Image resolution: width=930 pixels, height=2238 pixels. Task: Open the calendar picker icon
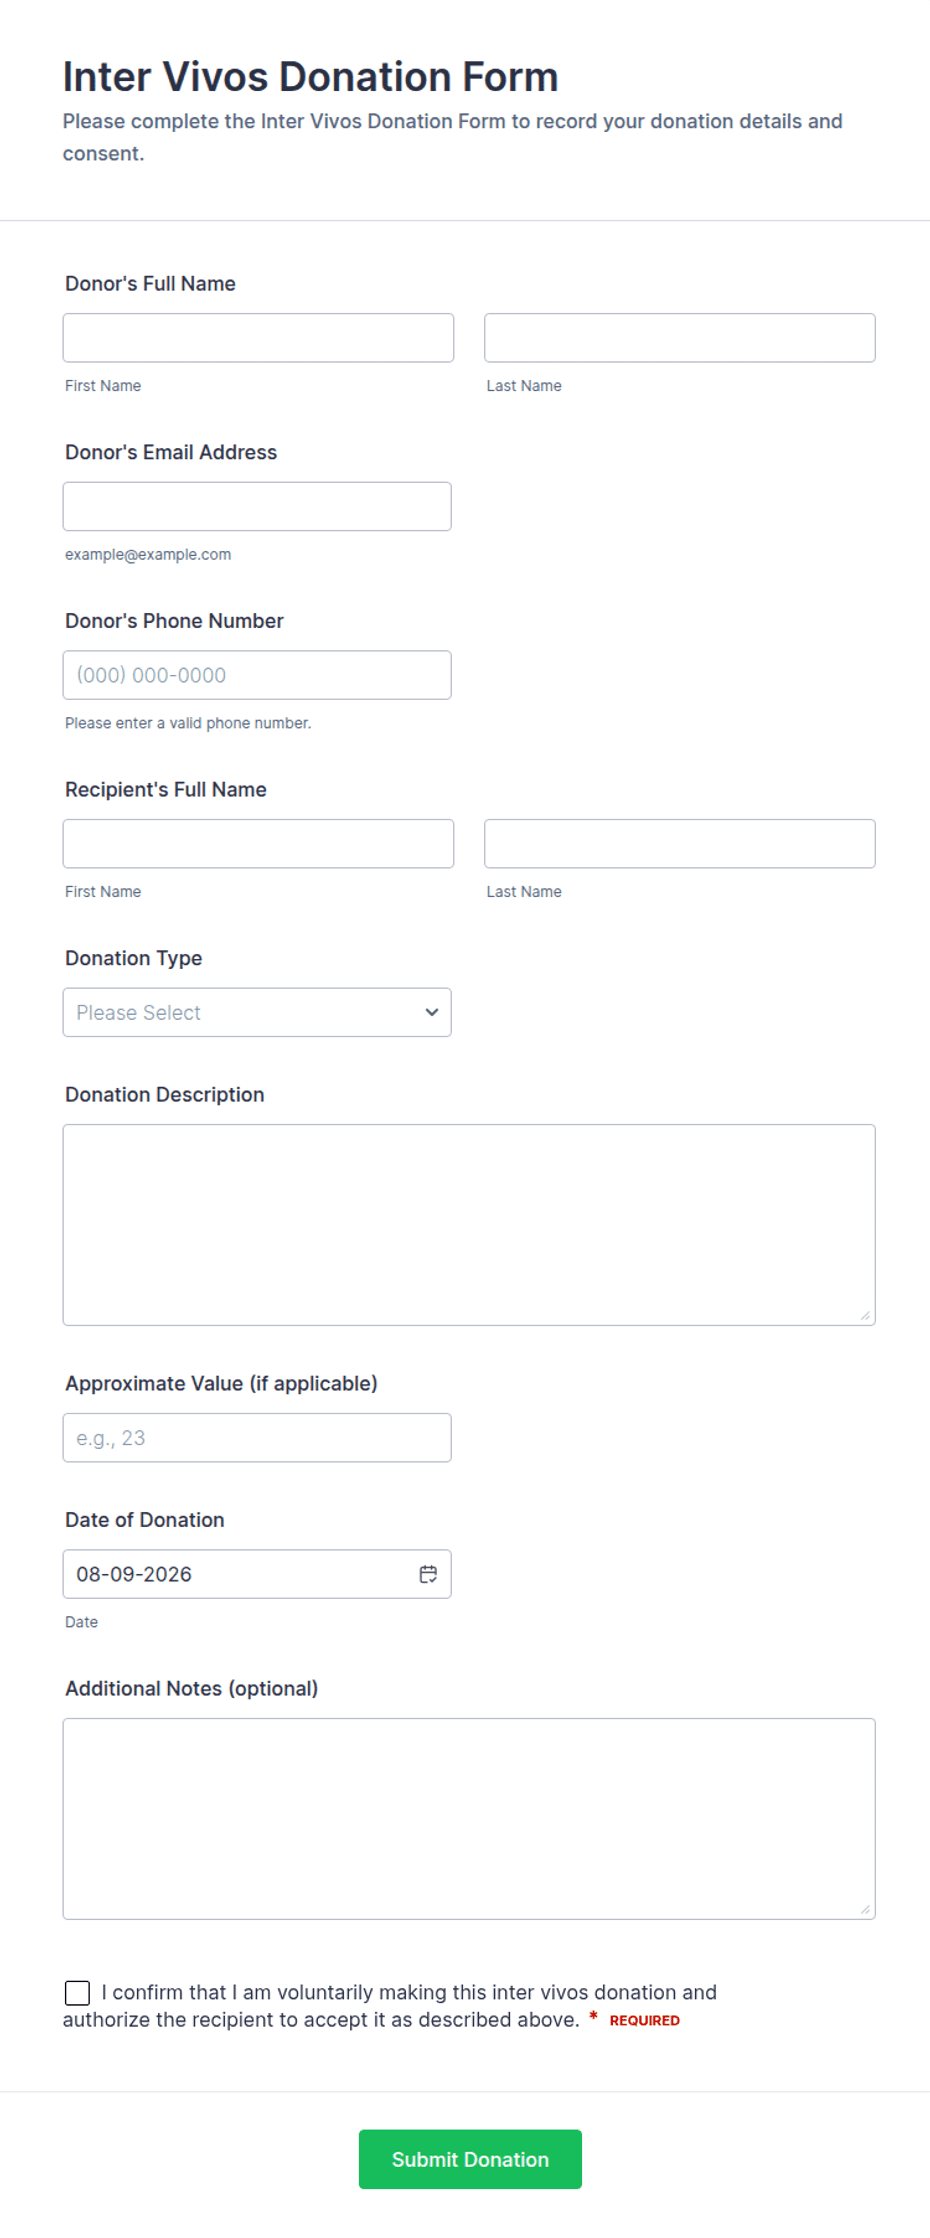pos(428,1574)
